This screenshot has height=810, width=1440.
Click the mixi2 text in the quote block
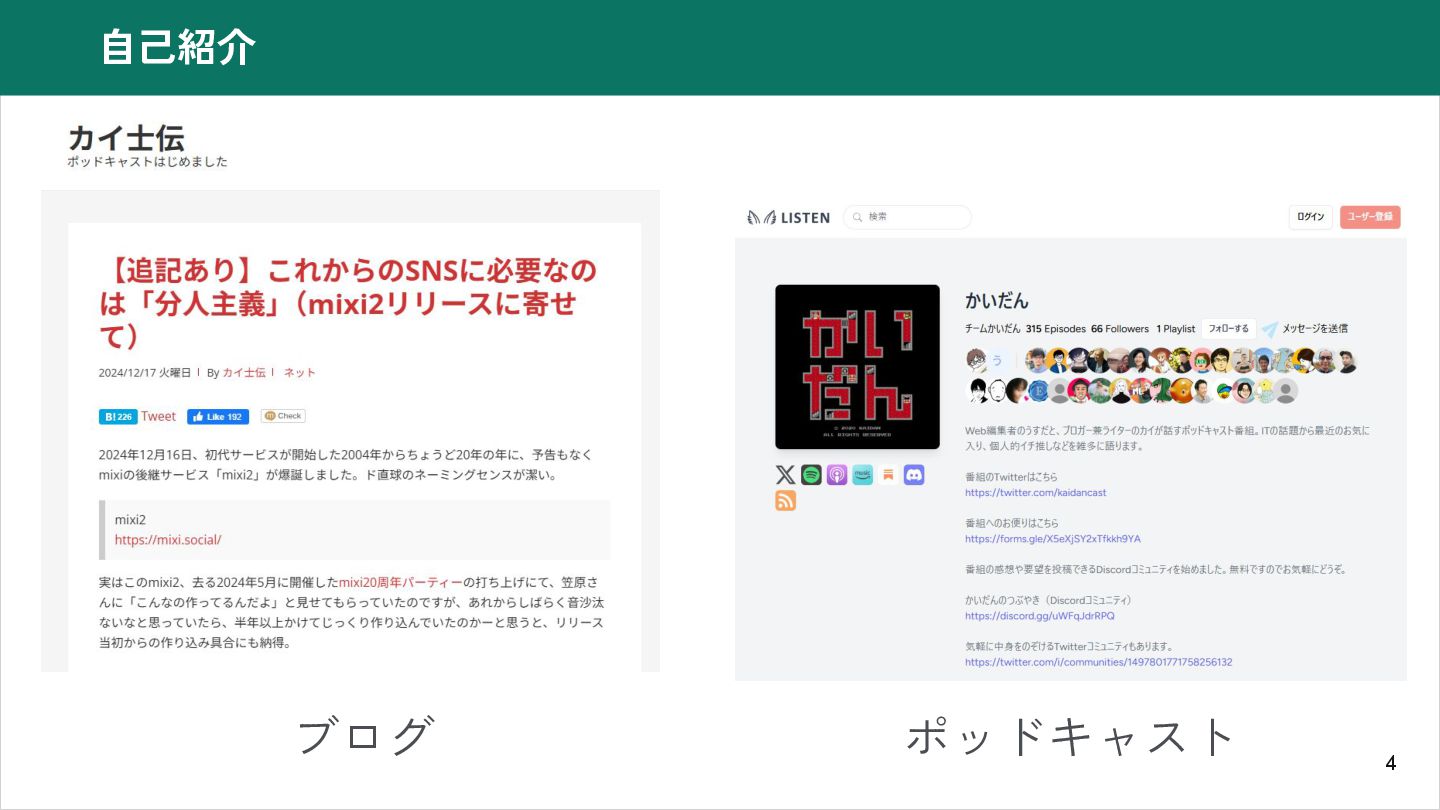tap(130, 520)
